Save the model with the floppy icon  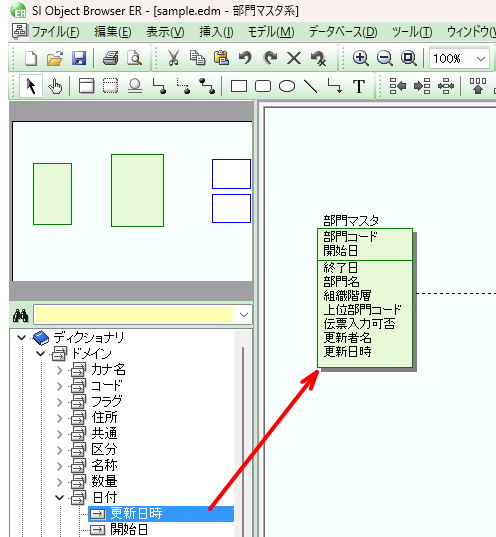(x=79, y=58)
